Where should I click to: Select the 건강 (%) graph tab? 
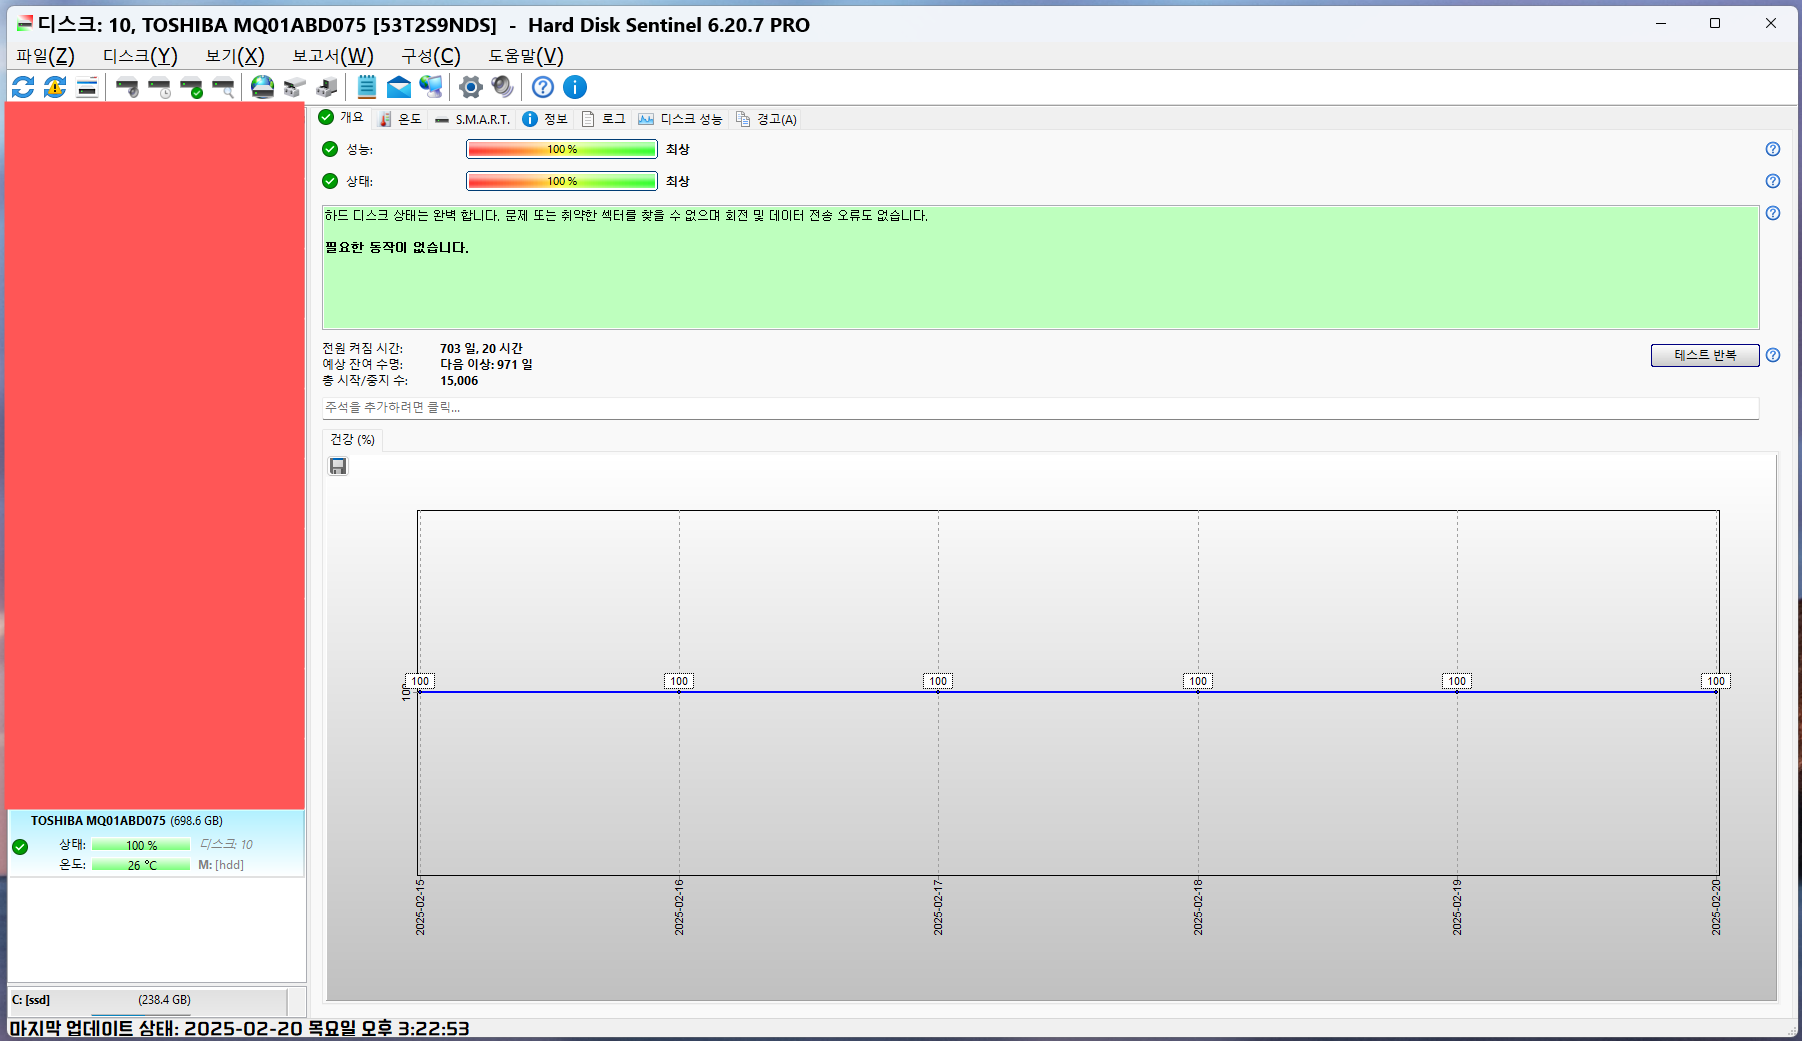tap(352, 440)
